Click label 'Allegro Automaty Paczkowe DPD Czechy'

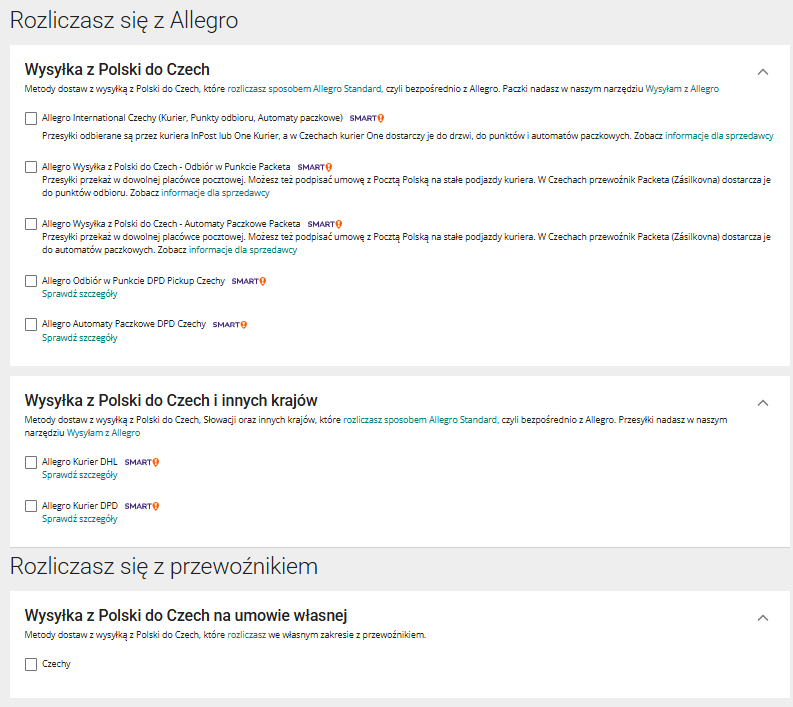[x=124, y=324]
